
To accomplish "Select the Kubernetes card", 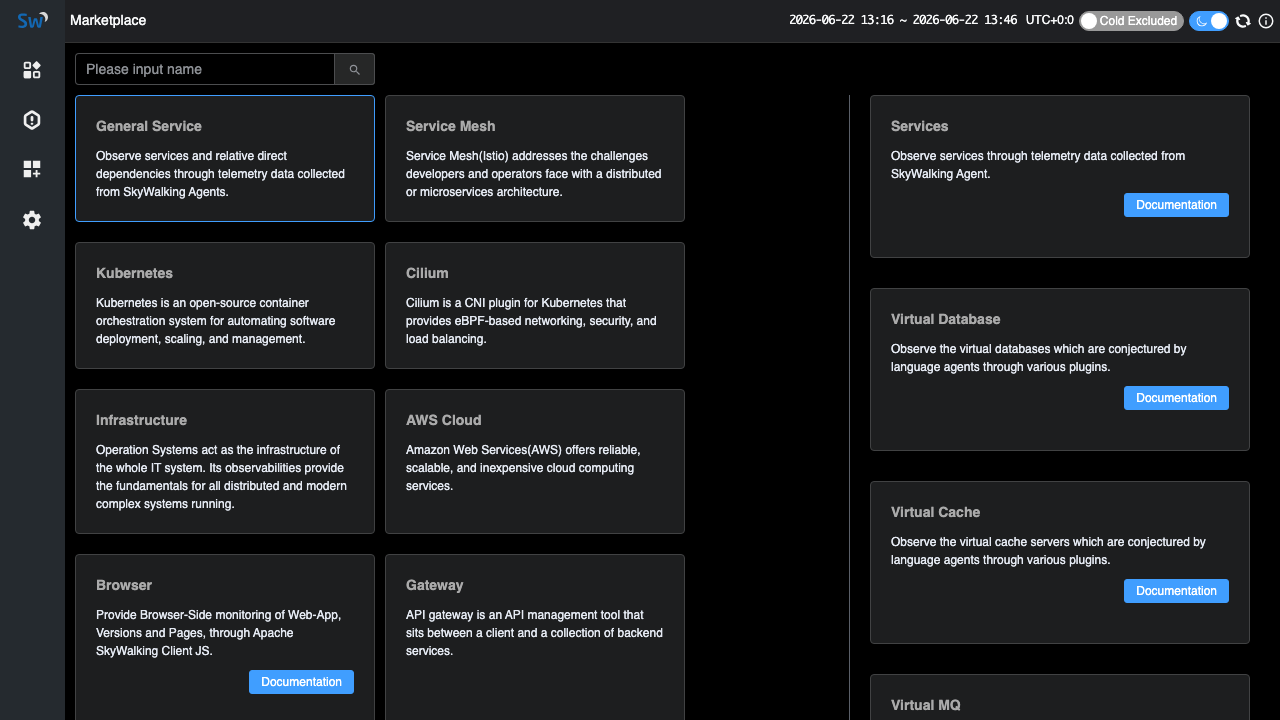I will point(225,305).
